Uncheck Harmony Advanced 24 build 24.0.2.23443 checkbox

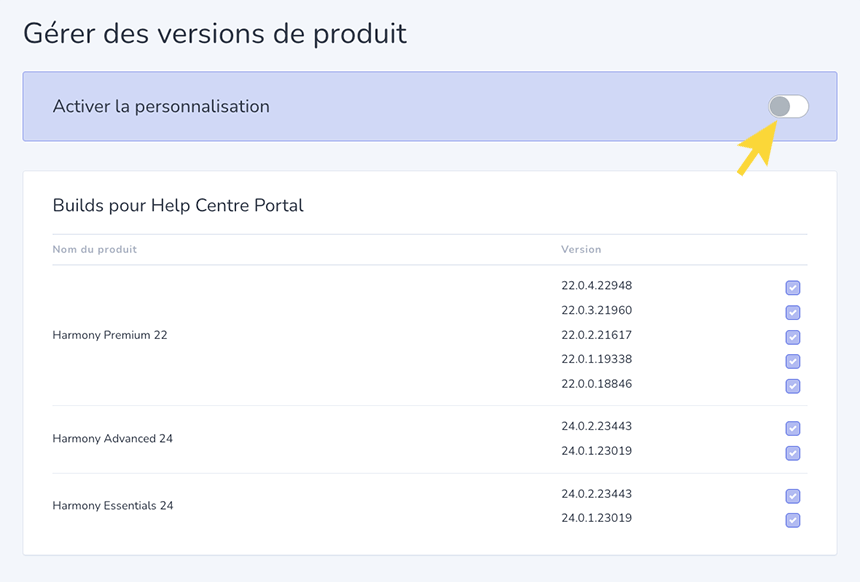coord(793,428)
